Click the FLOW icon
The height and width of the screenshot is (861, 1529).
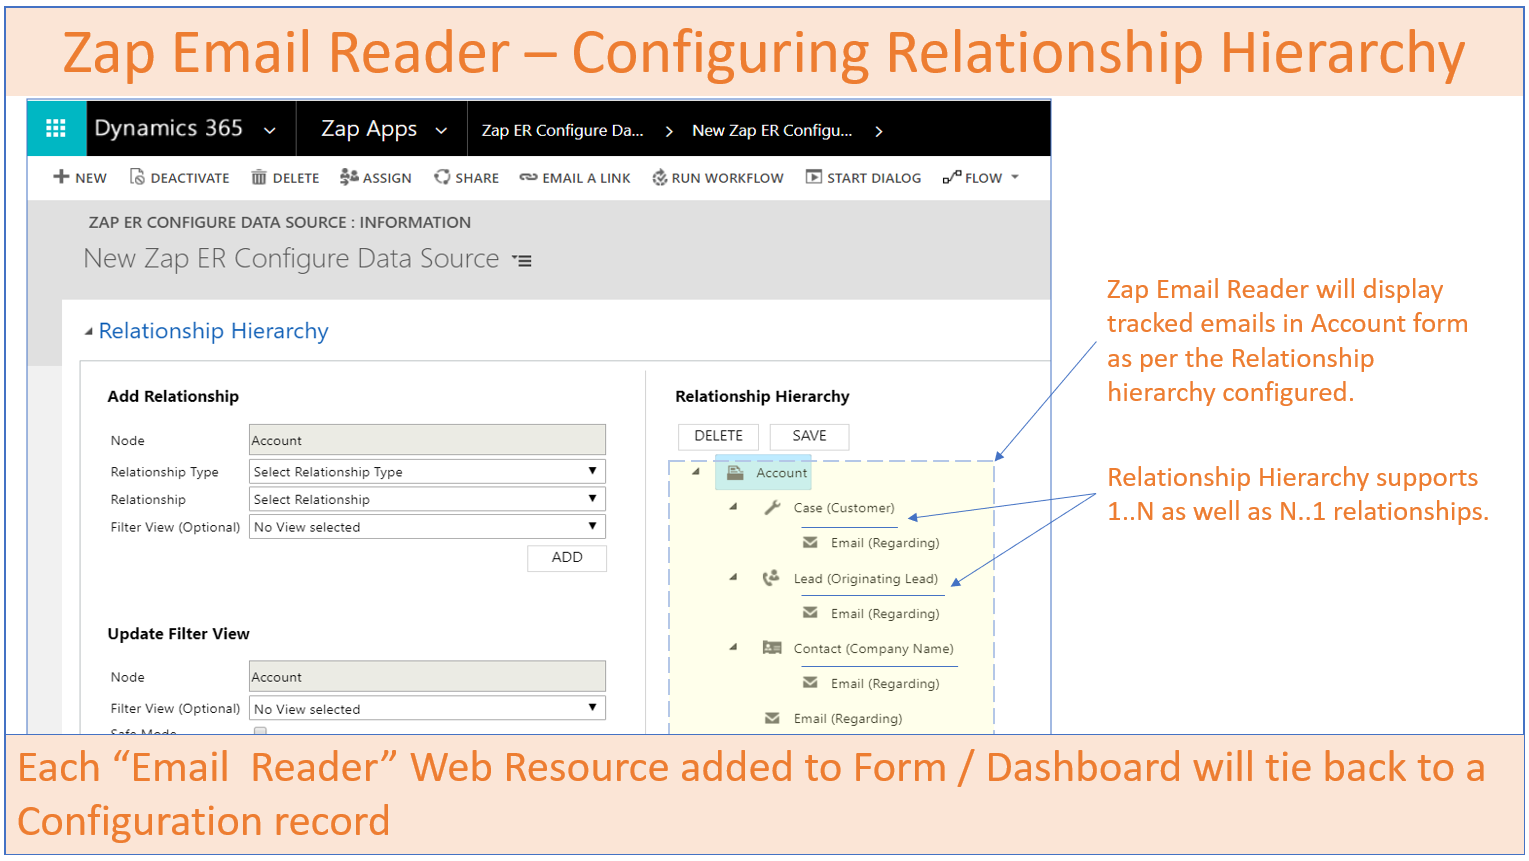point(952,177)
